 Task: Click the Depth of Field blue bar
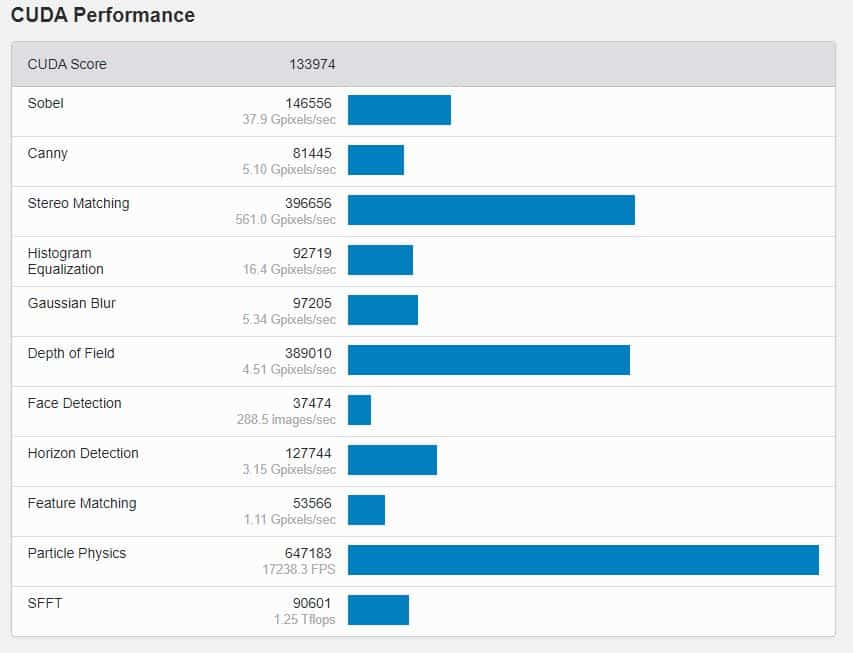click(x=489, y=360)
